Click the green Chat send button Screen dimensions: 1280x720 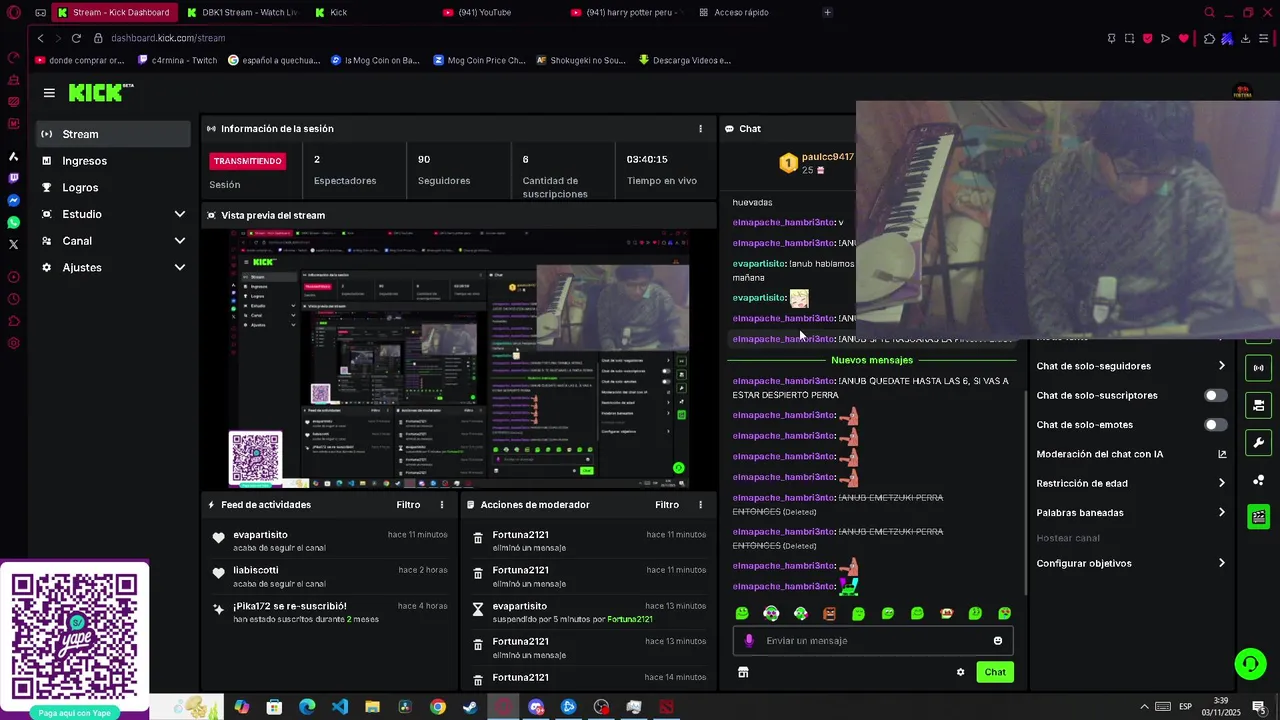pyautogui.click(x=995, y=672)
